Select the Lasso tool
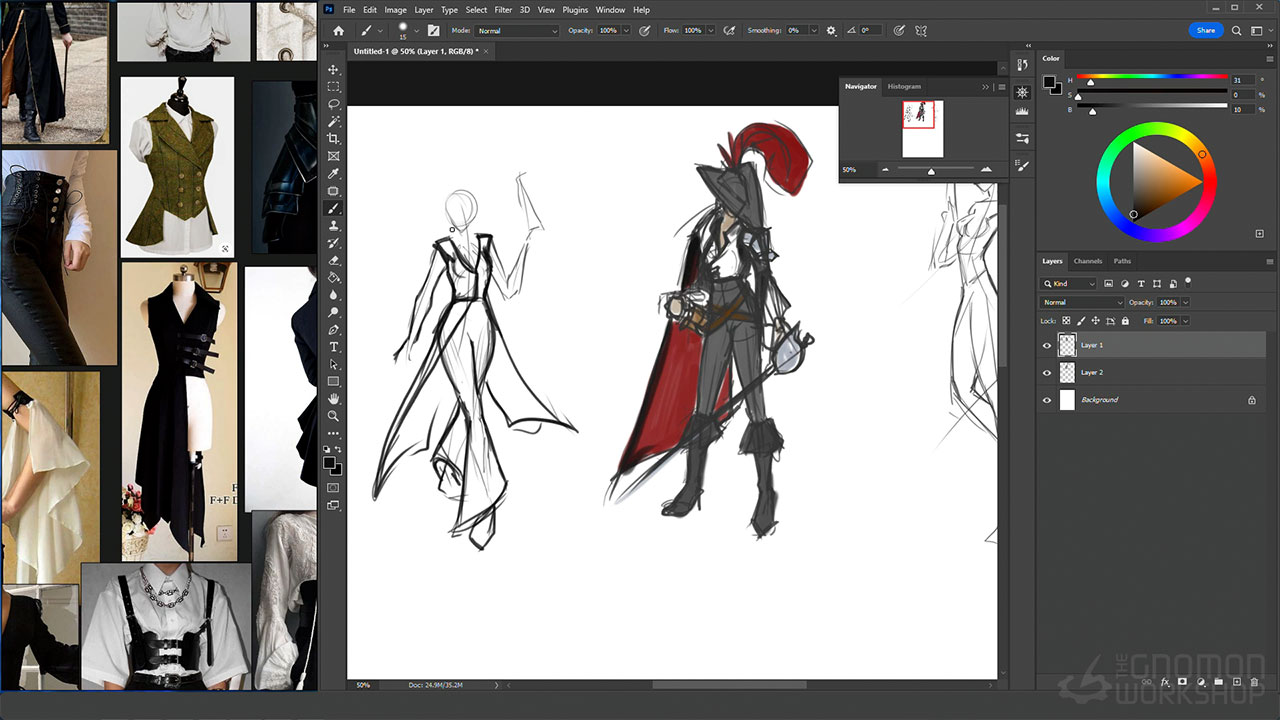Screen dimensions: 1280x720 tap(334, 104)
